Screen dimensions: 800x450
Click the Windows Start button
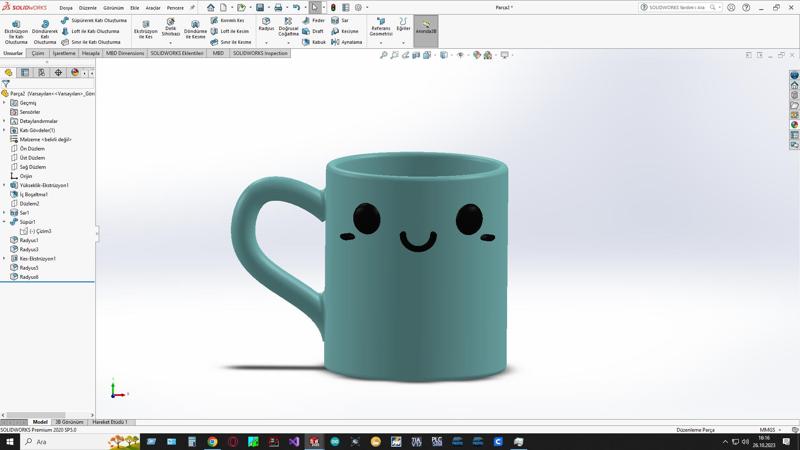[x=10, y=441]
